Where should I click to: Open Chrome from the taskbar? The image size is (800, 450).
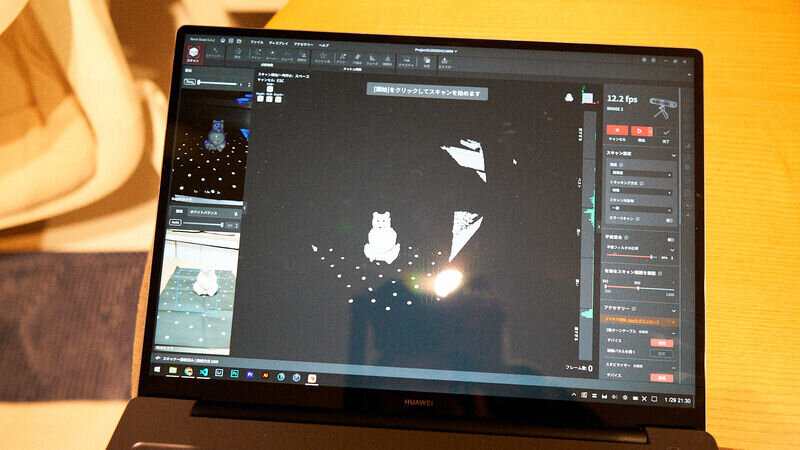tap(188, 371)
